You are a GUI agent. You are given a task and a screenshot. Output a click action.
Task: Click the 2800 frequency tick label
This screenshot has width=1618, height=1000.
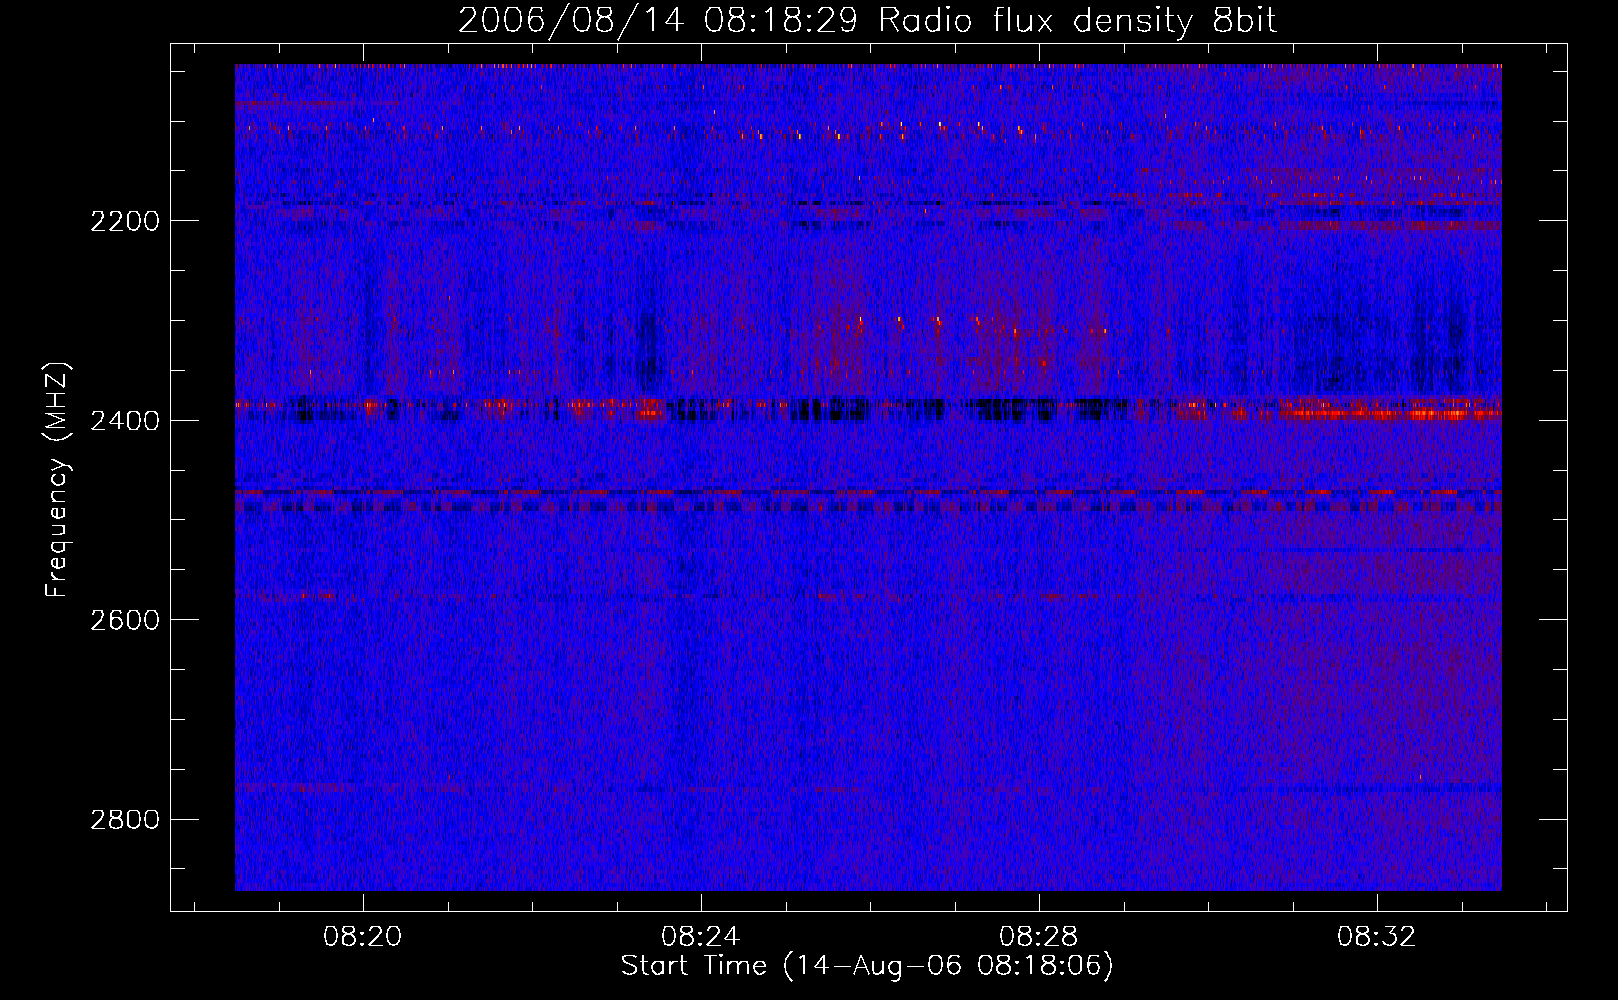point(125,820)
